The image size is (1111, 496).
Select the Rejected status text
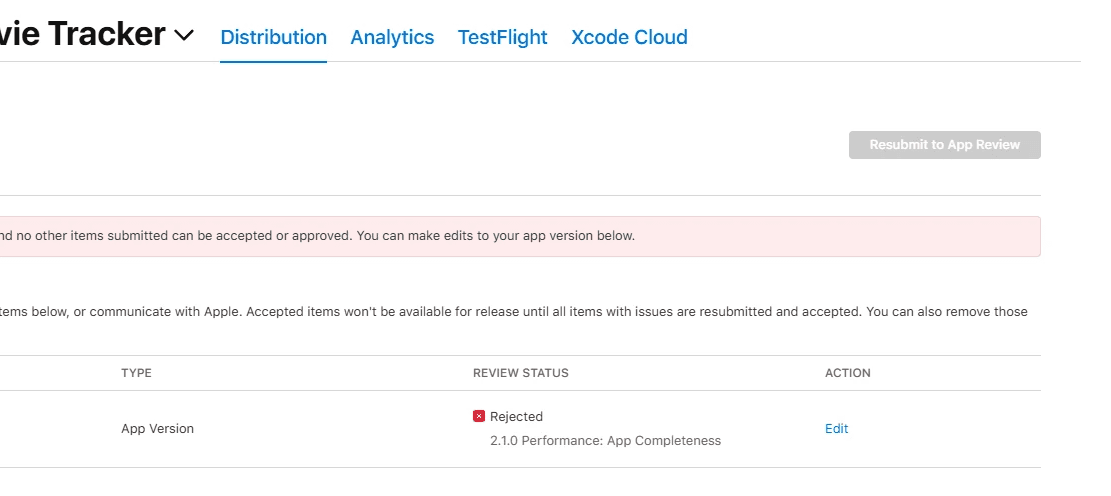[x=516, y=417]
